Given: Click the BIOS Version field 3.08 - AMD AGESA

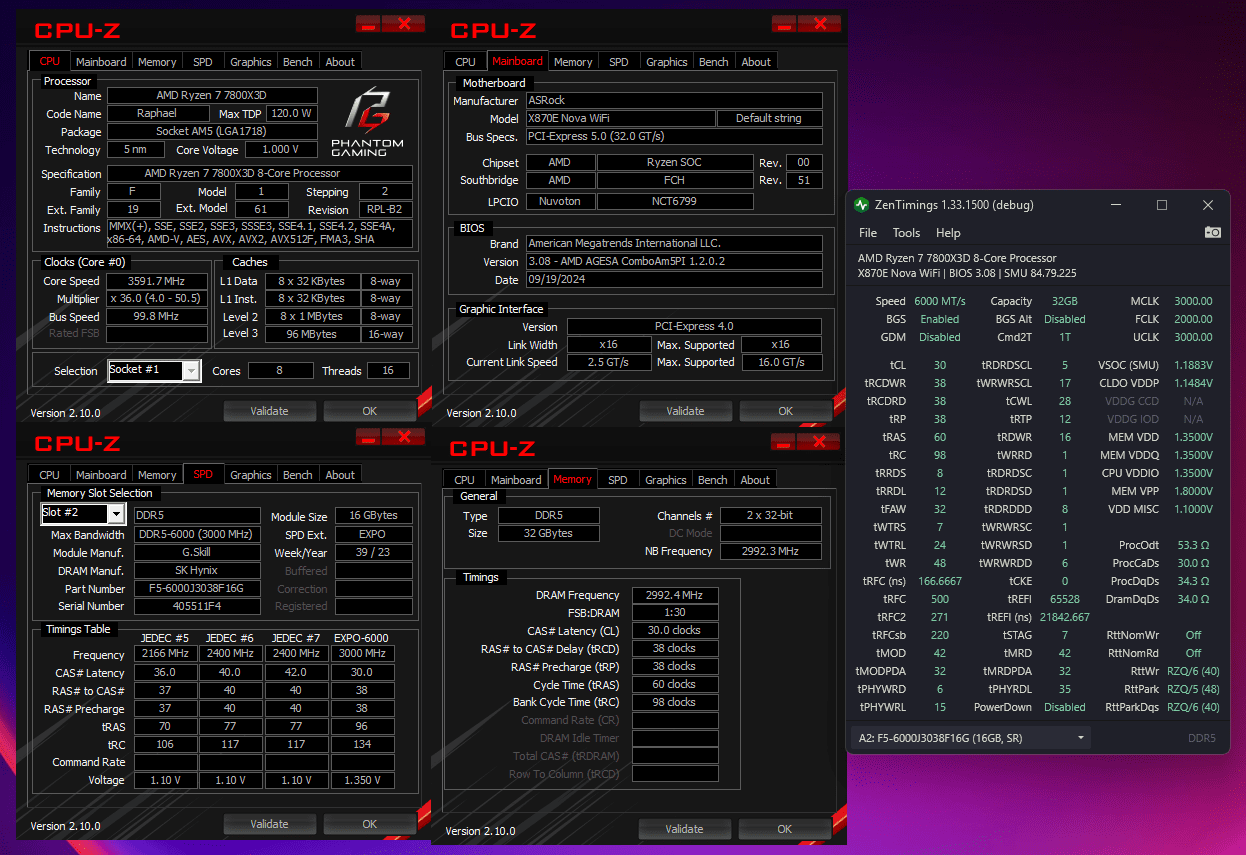Looking at the screenshot, I should 674,262.
